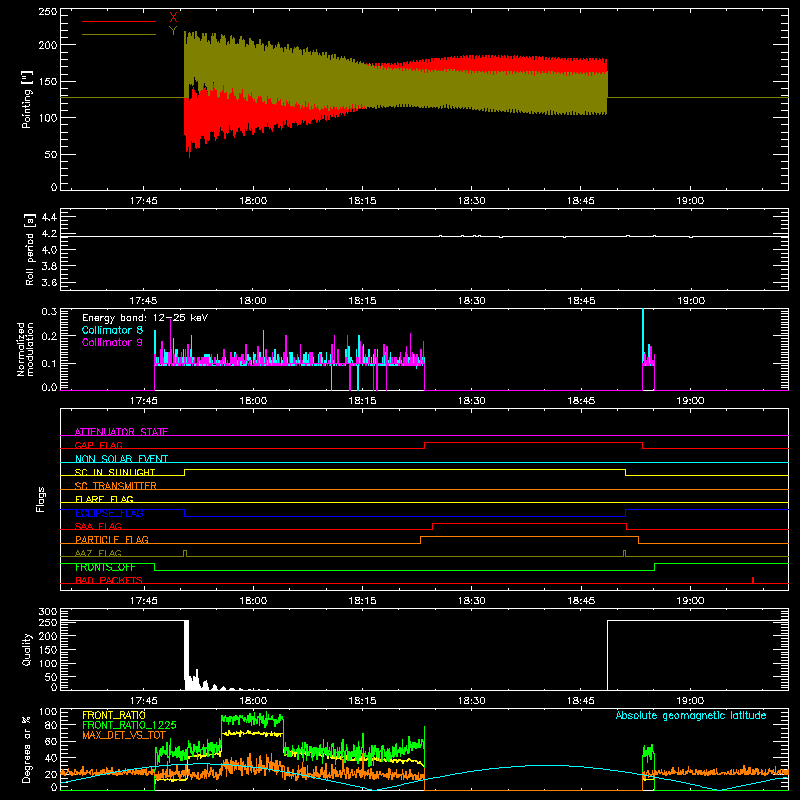Viewport: 800px width, 800px height.
Task: Click the 'Absolute geomagnetic latitude' label
Action: tap(691, 715)
